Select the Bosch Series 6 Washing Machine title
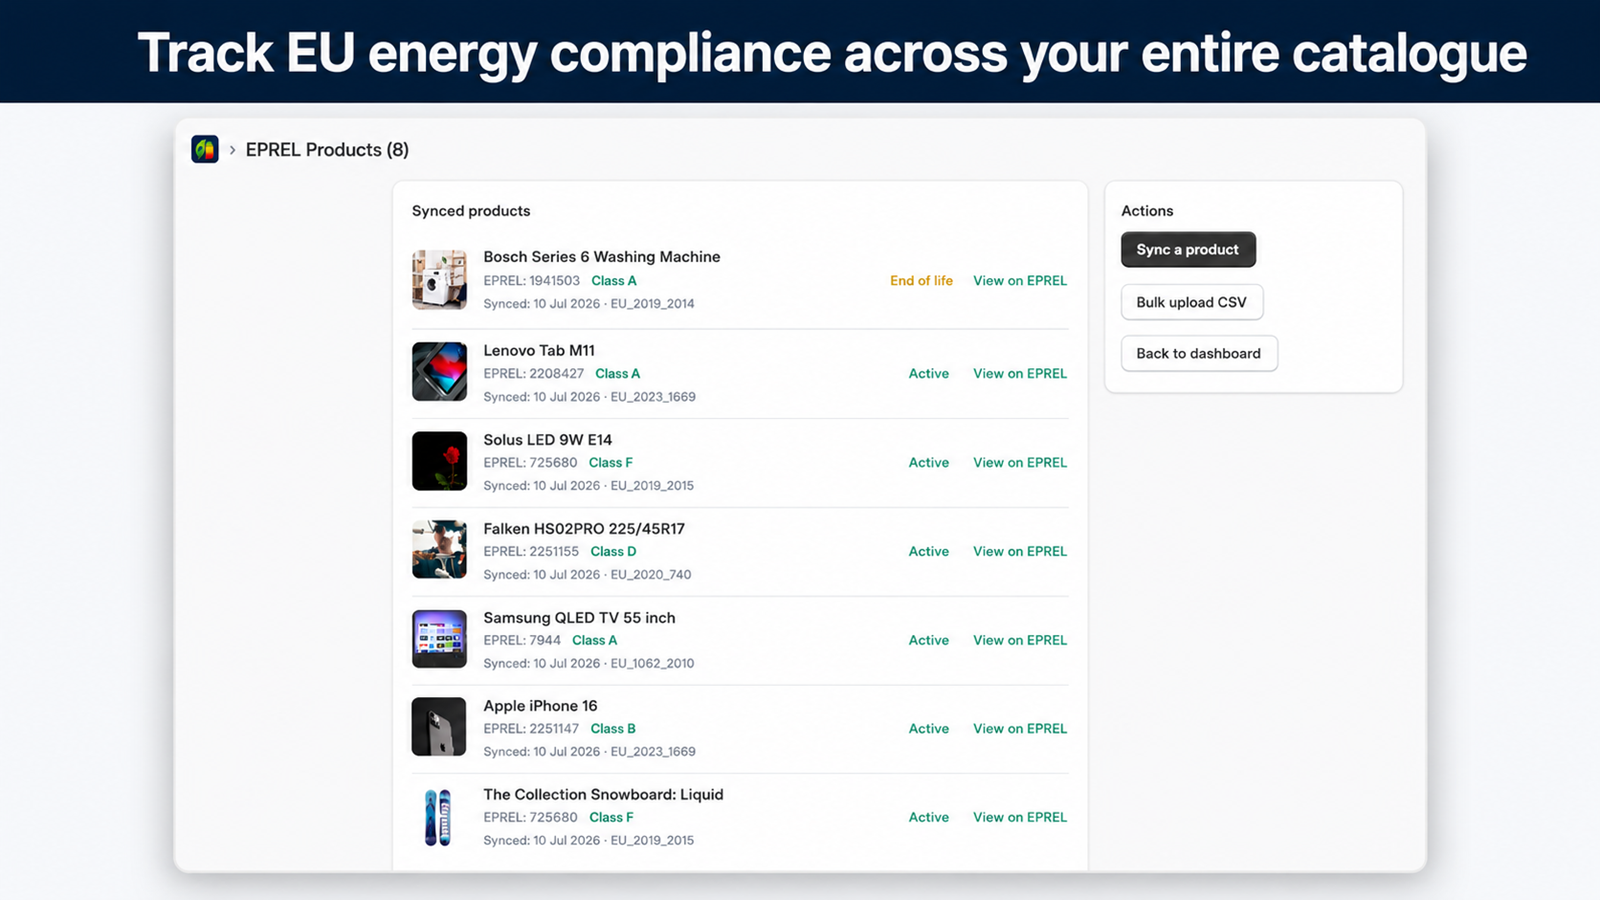The width and height of the screenshot is (1600, 900). (602, 257)
